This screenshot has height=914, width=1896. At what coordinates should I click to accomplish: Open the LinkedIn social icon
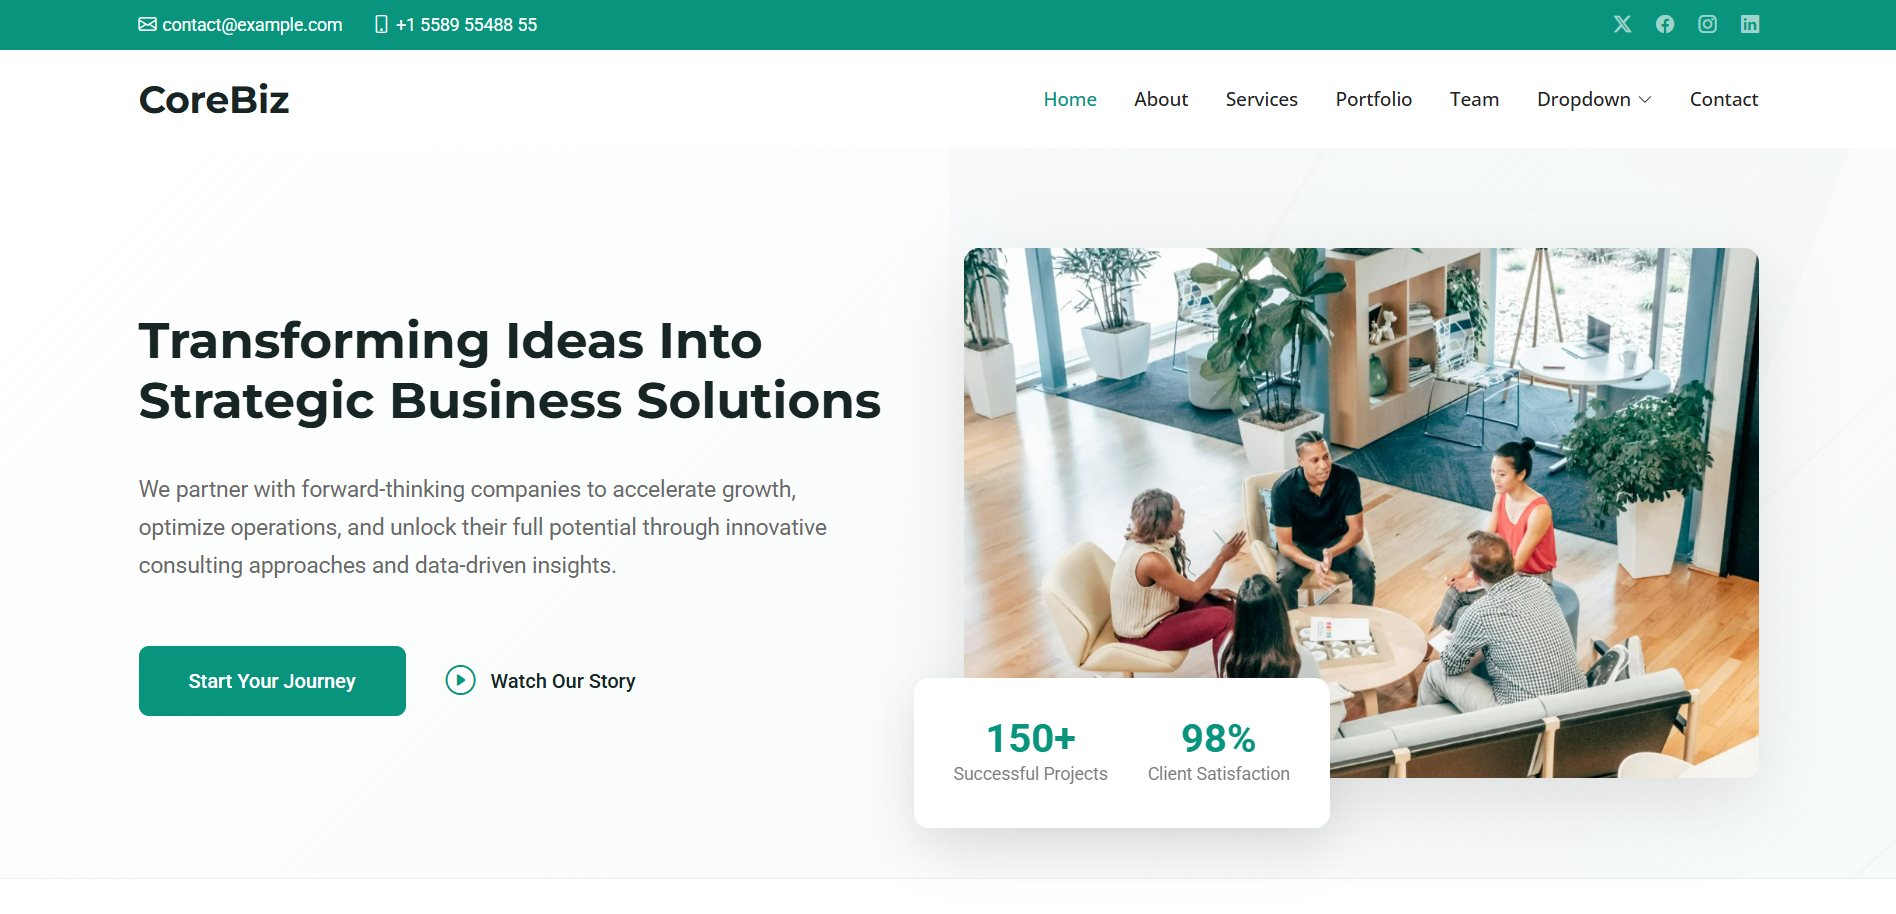(x=1750, y=24)
